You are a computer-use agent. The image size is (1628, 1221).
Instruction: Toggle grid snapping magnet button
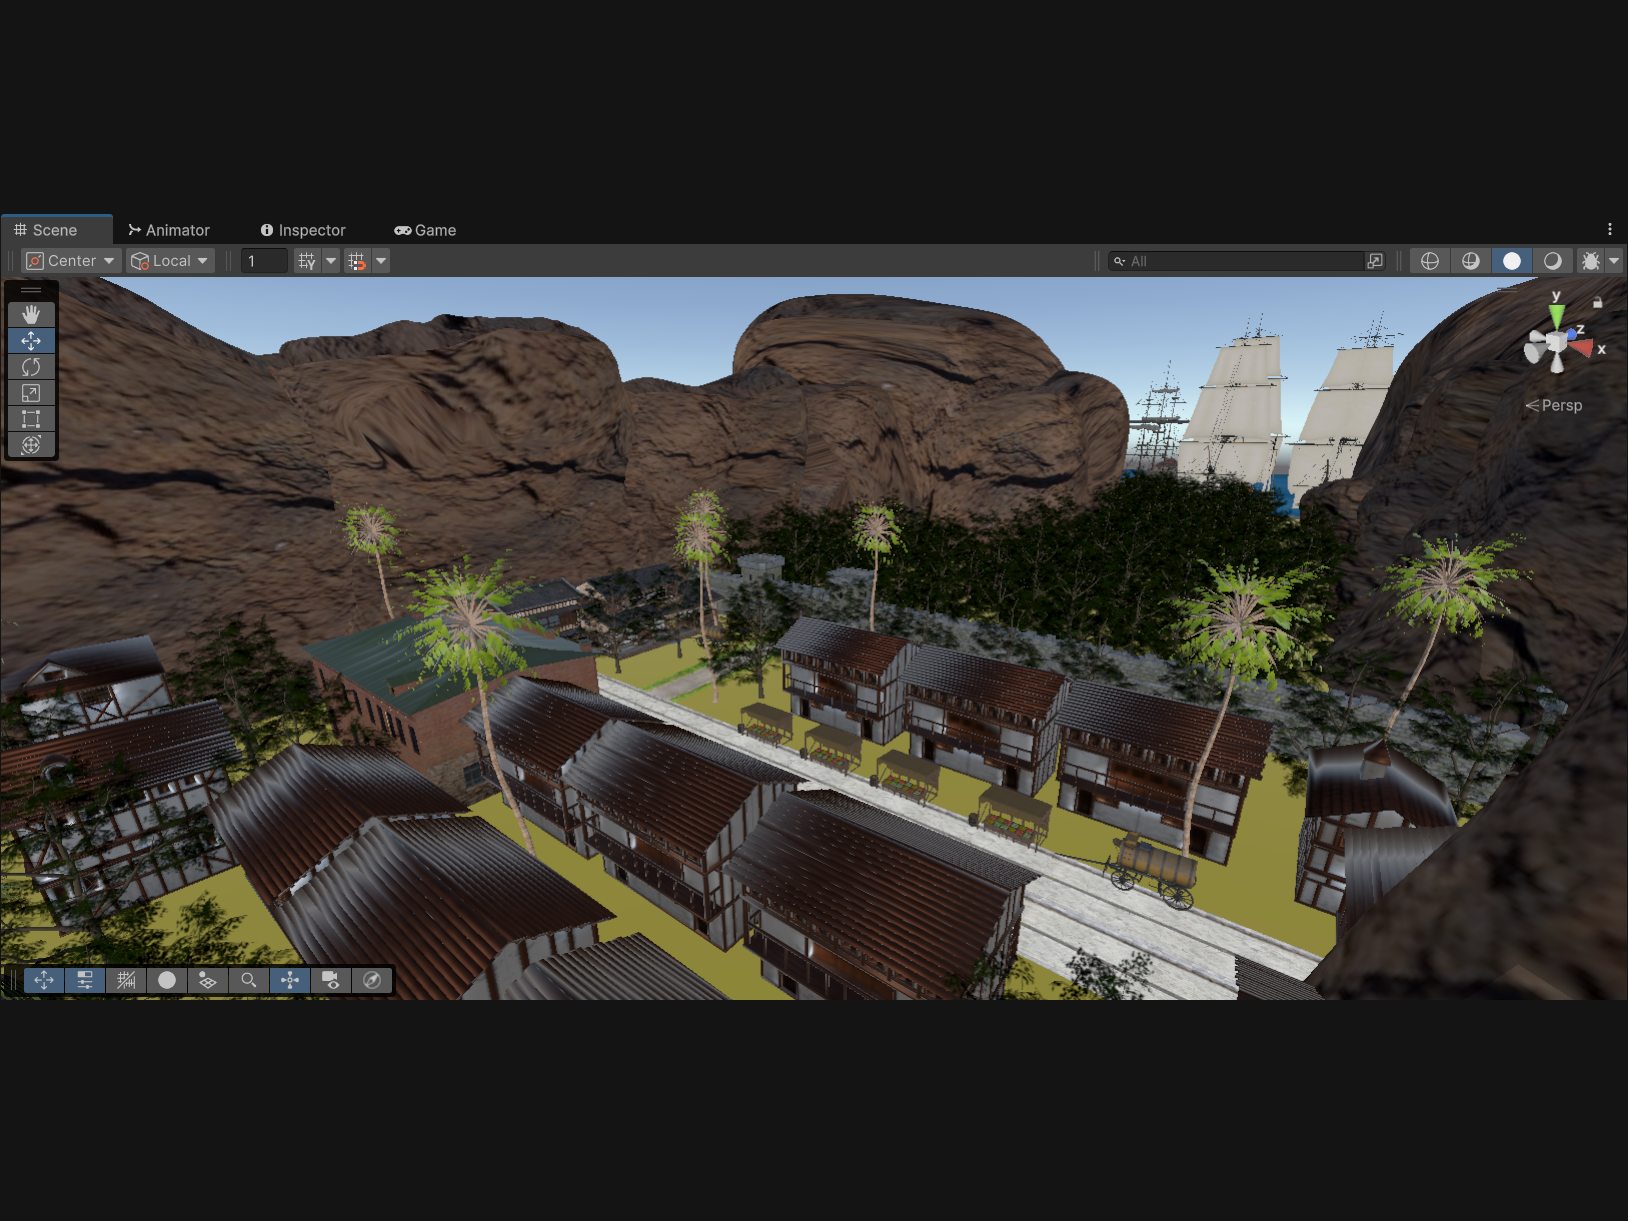point(357,261)
